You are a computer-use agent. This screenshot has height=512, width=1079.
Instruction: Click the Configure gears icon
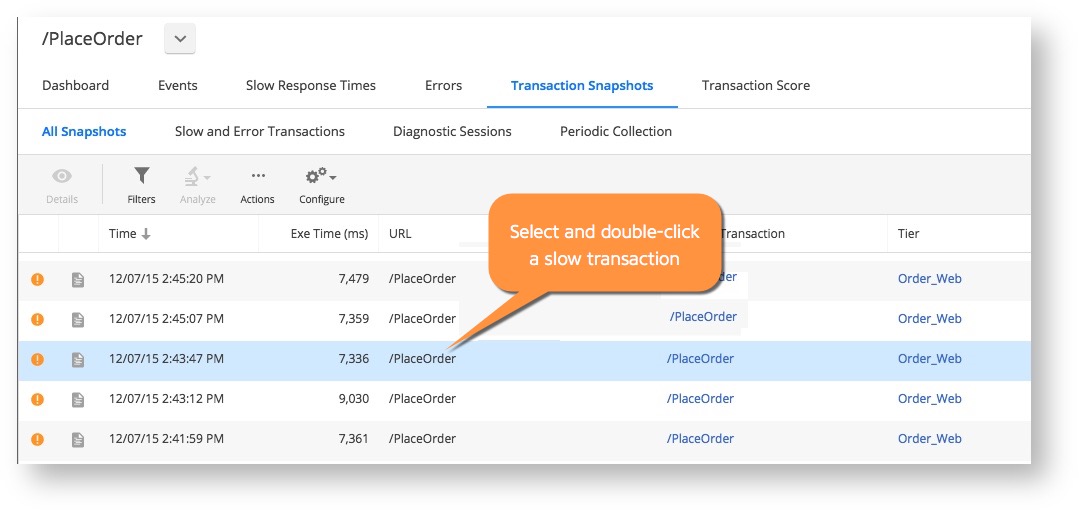click(x=317, y=176)
